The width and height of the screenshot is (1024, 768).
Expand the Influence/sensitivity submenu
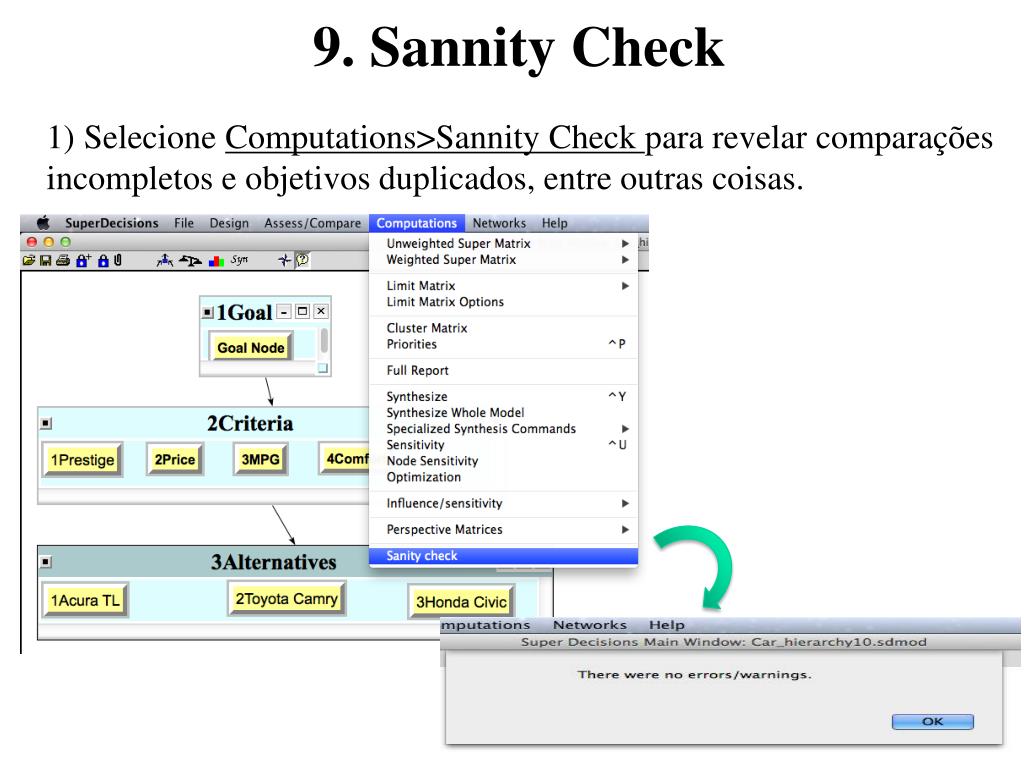click(x=504, y=503)
